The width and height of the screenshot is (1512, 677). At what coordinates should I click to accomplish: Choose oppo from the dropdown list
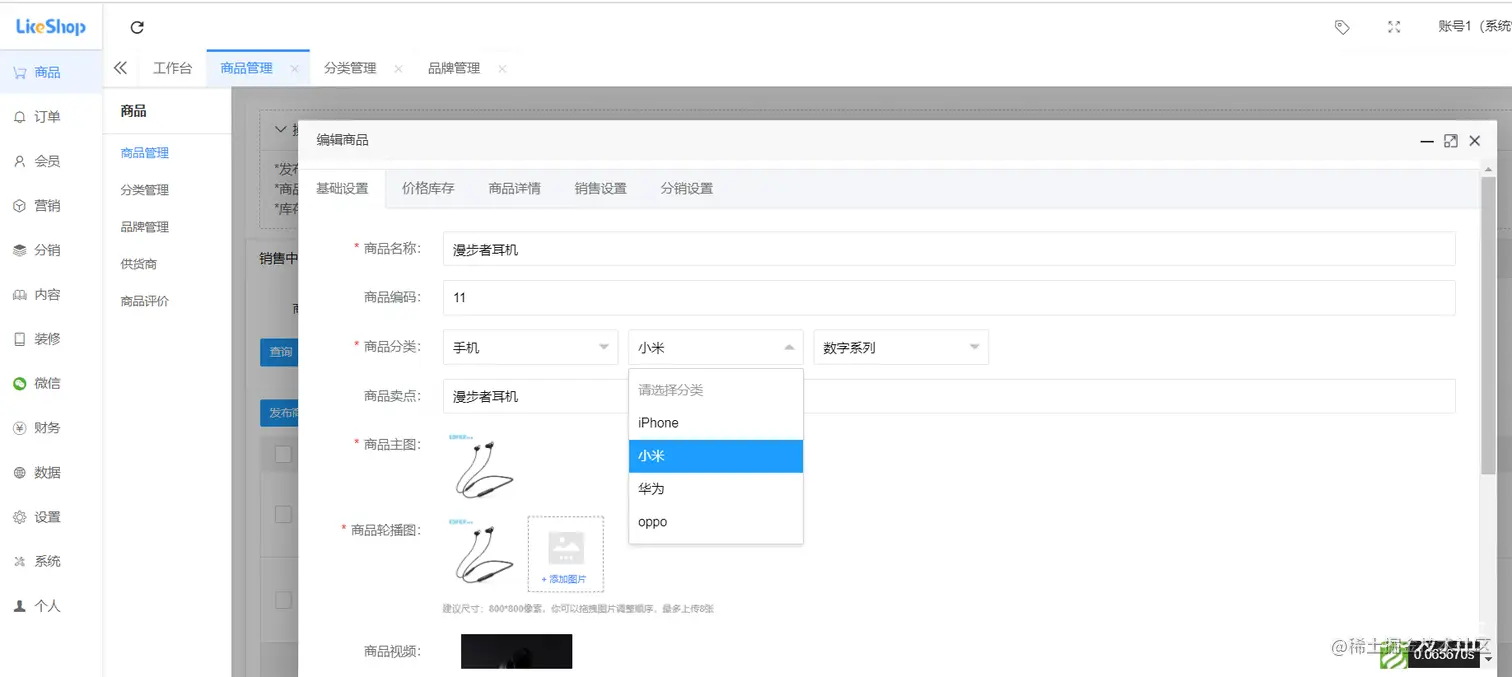coord(716,522)
